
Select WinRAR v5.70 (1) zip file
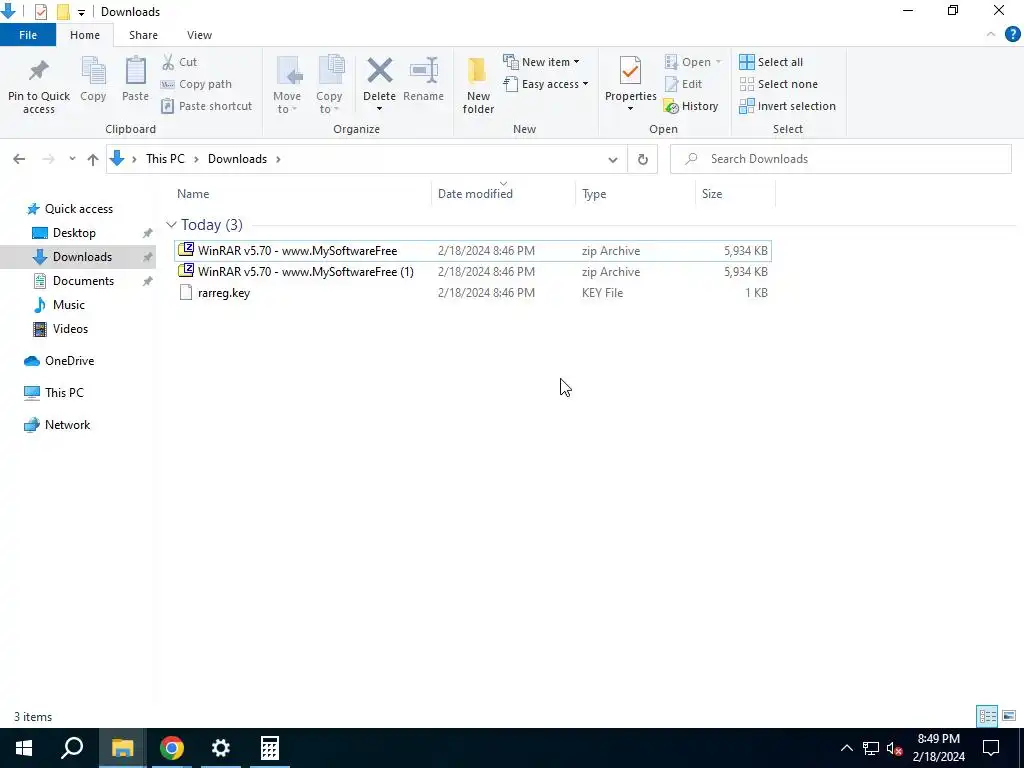coord(473,272)
